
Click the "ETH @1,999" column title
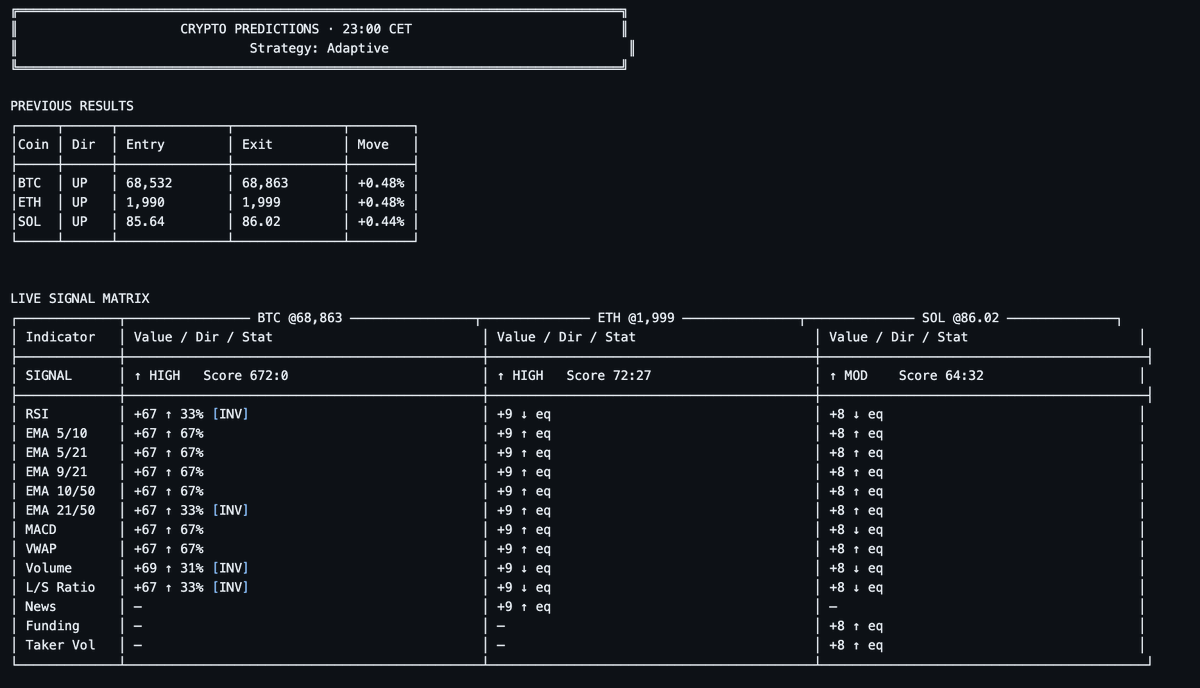[x=636, y=318]
